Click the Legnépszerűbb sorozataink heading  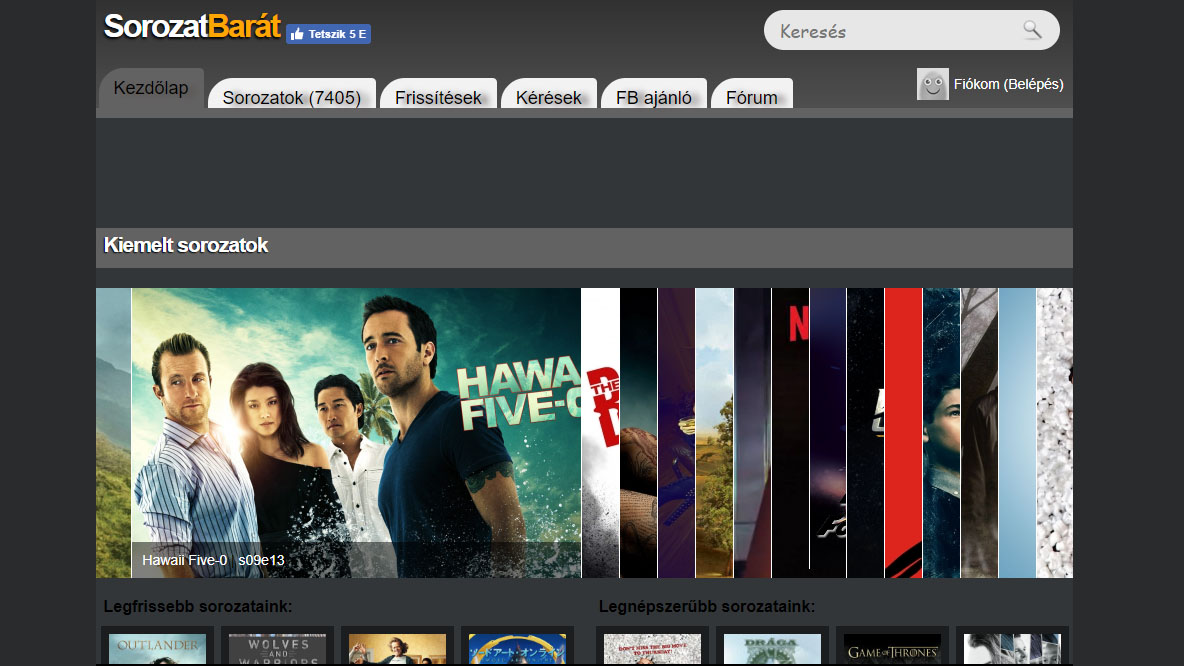tap(707, 606)
